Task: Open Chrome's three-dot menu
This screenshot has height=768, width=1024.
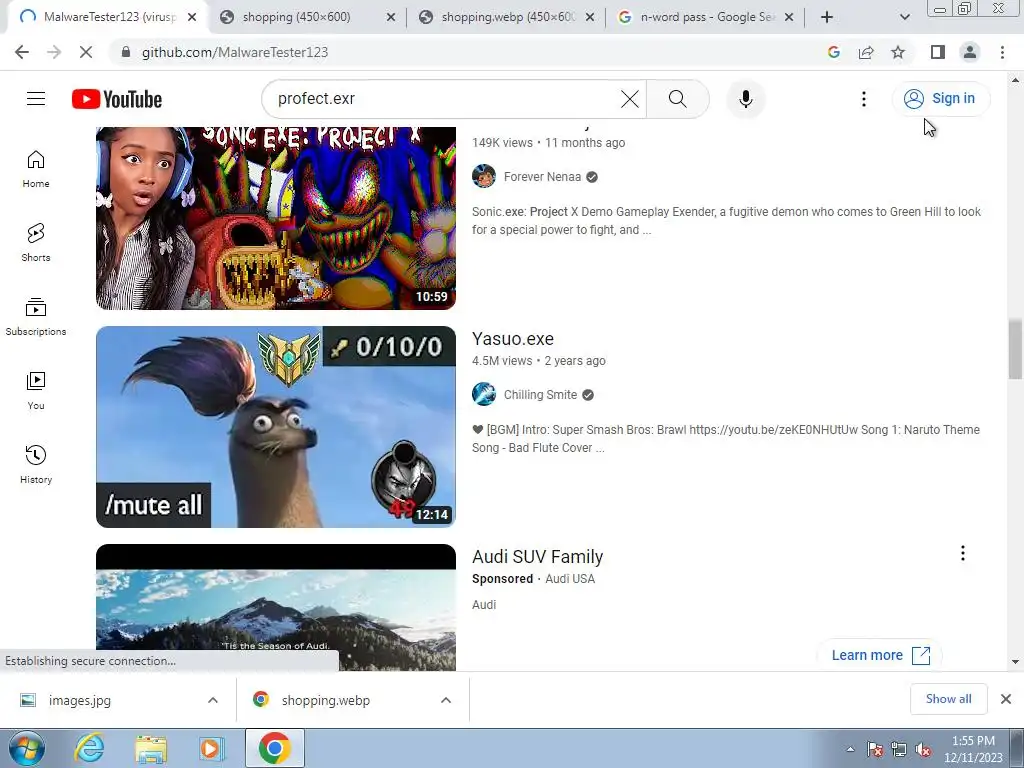Action: 1002,52
